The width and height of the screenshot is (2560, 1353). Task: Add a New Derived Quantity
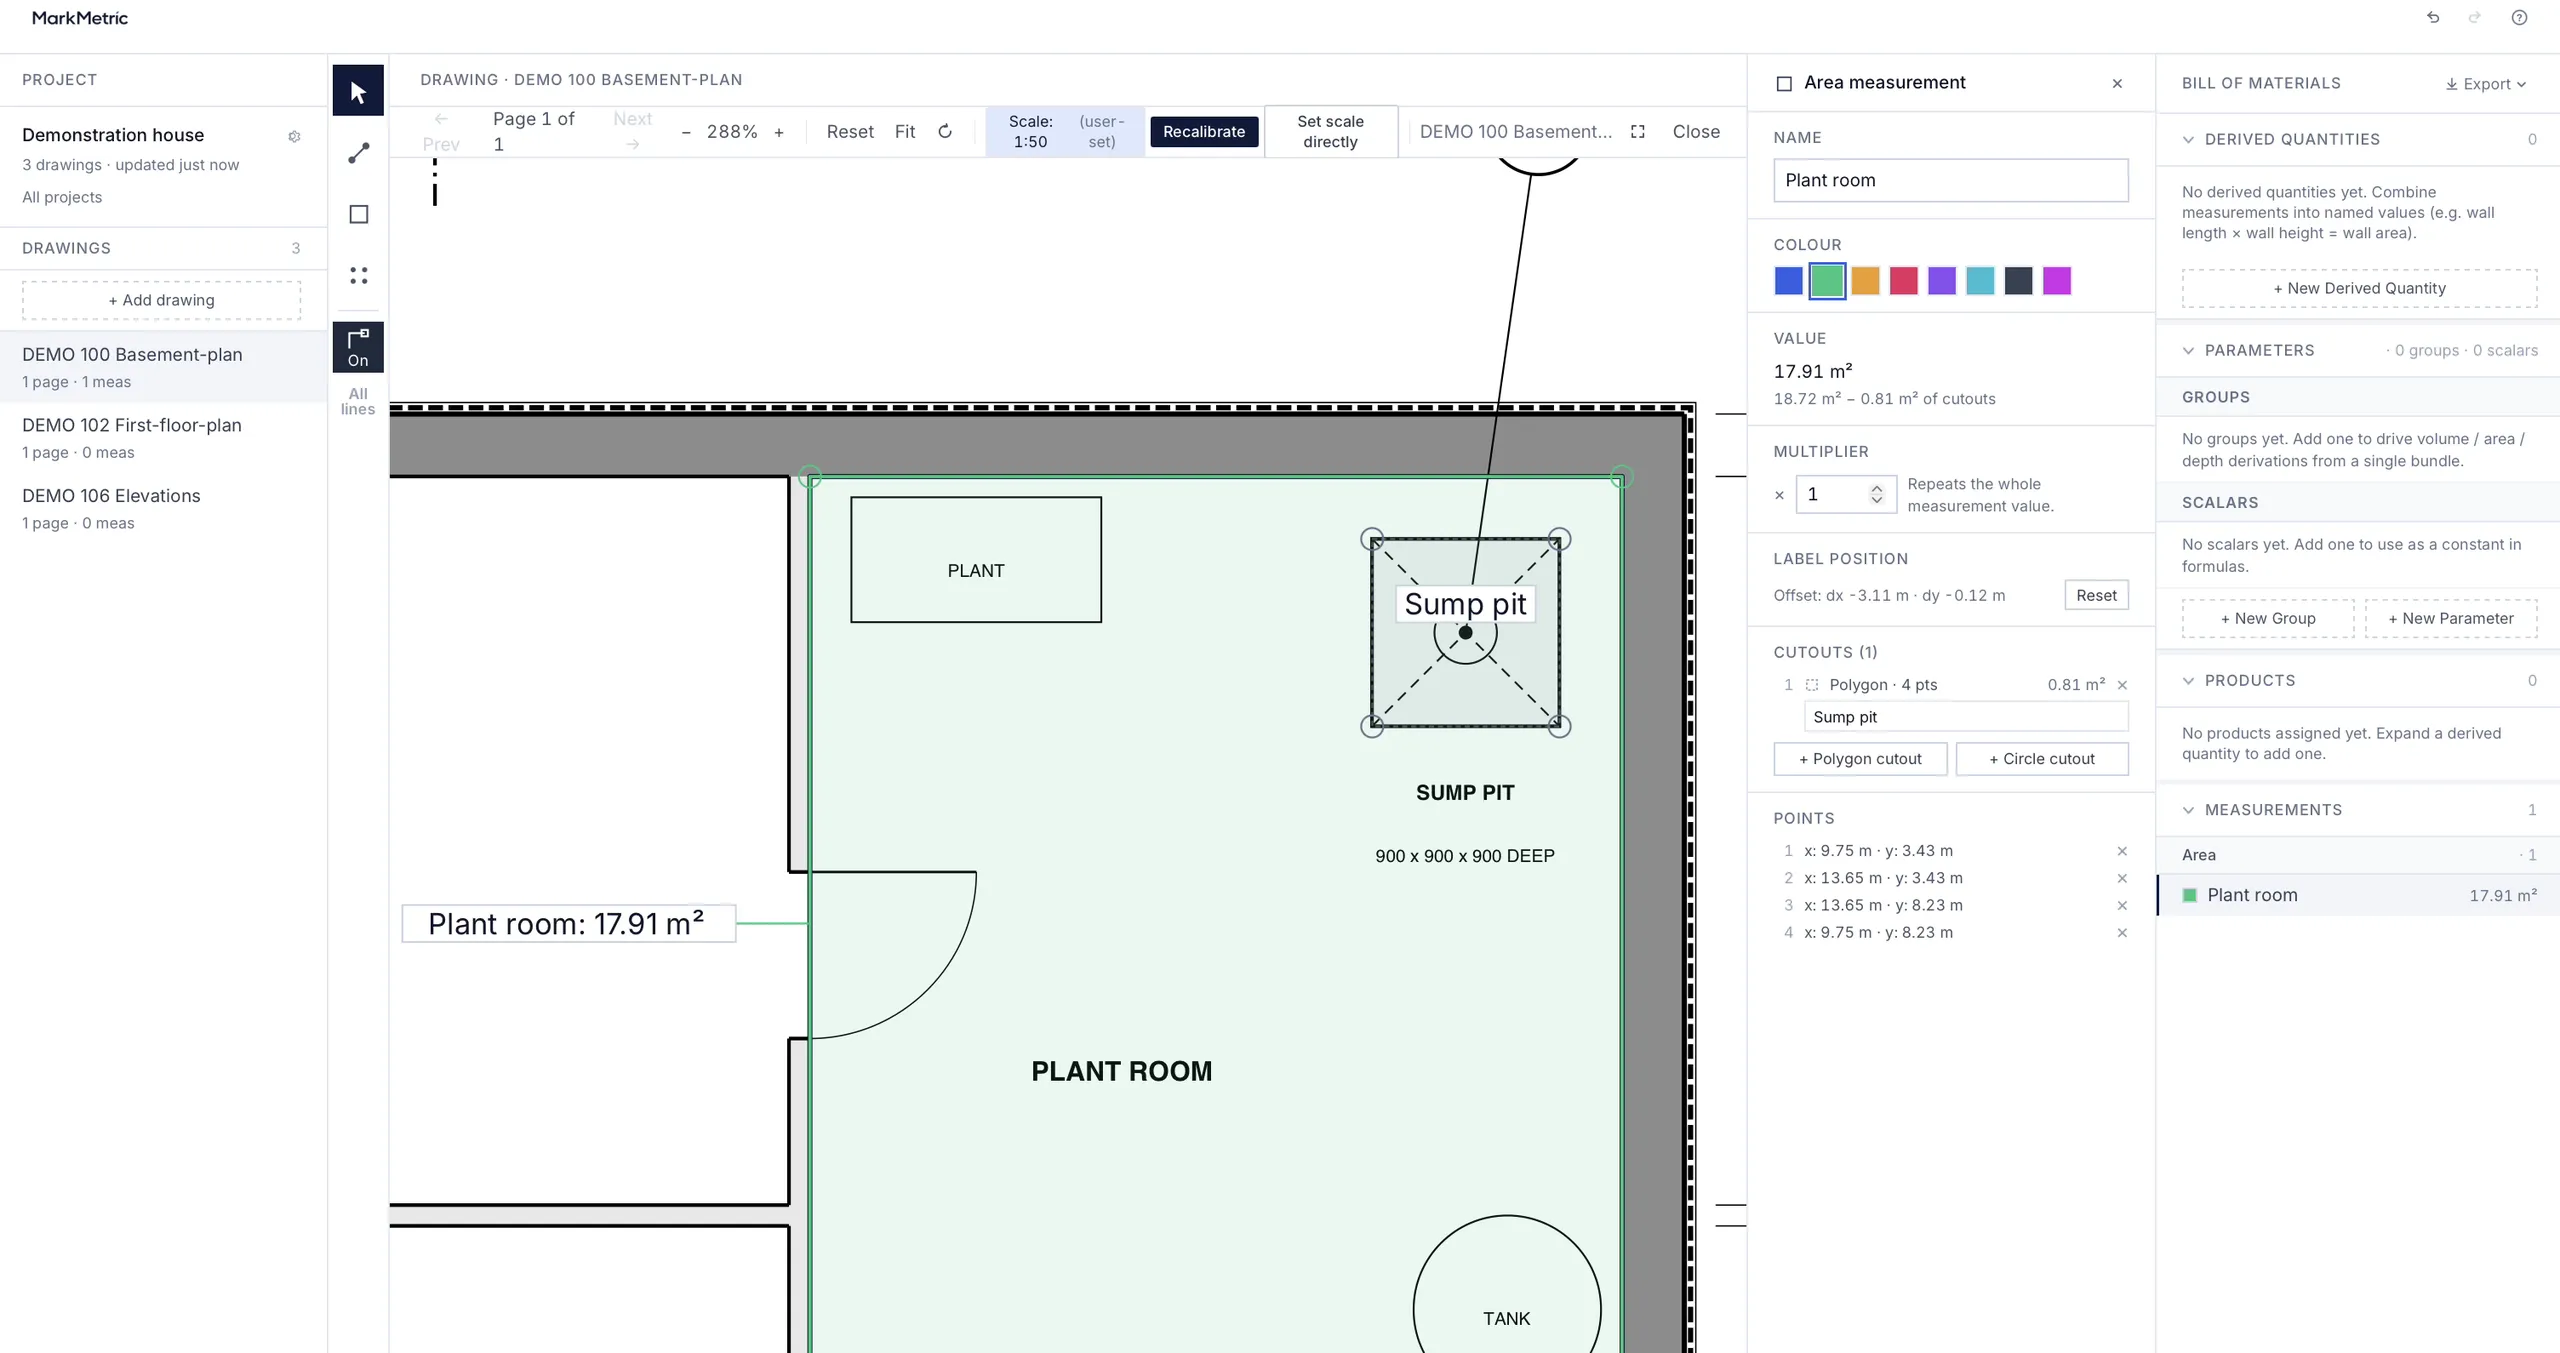(x=2359, y=288)
